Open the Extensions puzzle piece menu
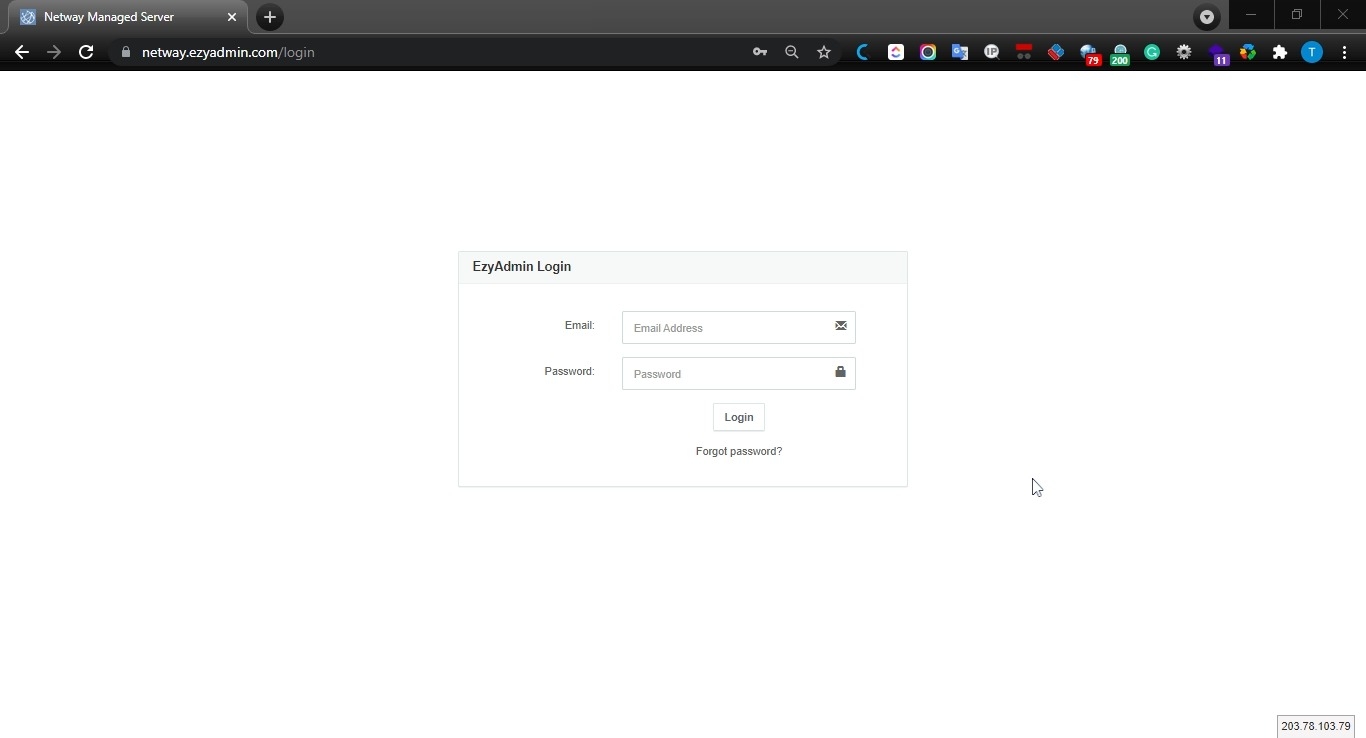The width and height of the screenshot is (1366, 738). click(1280, 52)
